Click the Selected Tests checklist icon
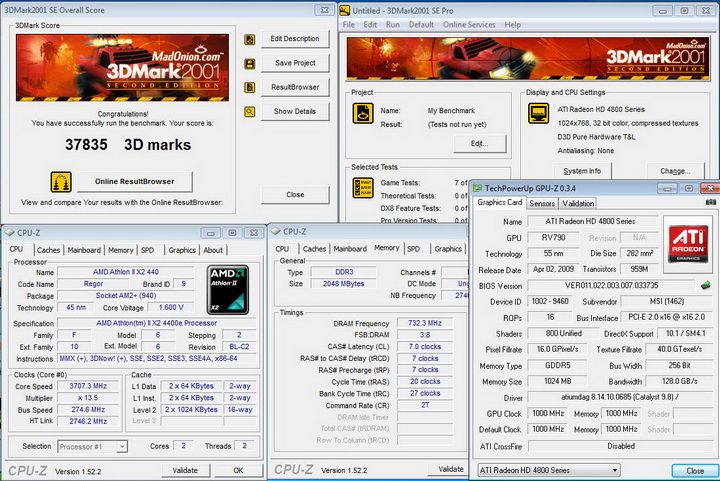 click(x=363, y=188)
